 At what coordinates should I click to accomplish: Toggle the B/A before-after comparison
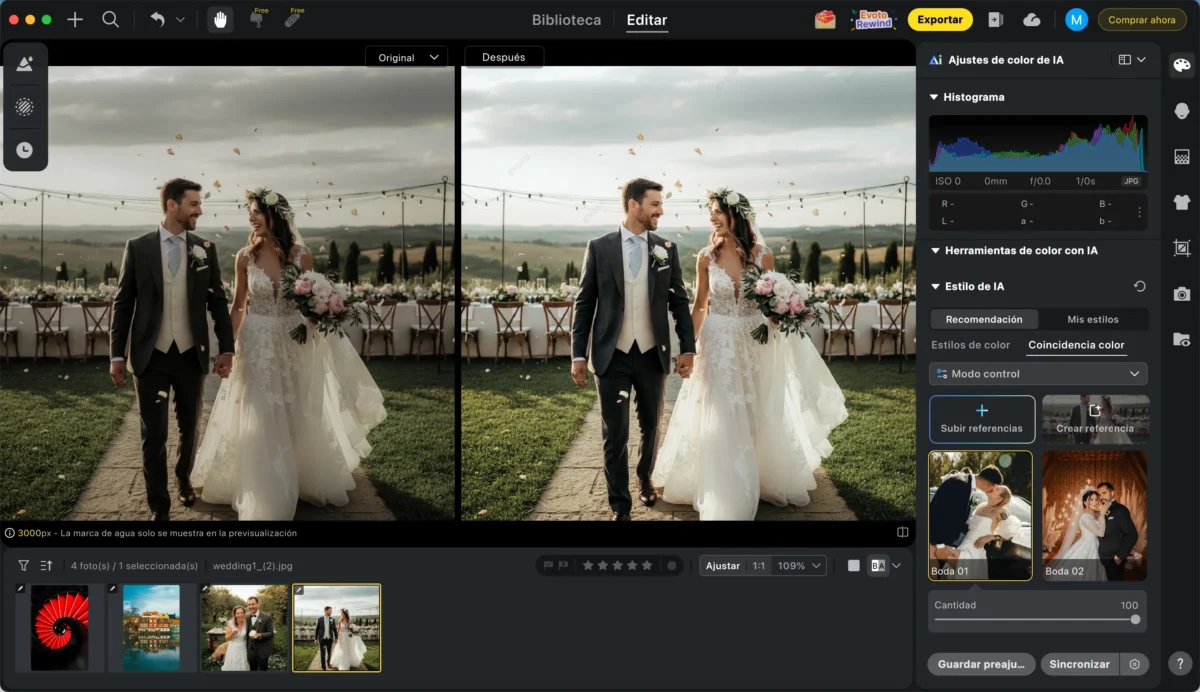pyautogui.click(x=876, y=565)
